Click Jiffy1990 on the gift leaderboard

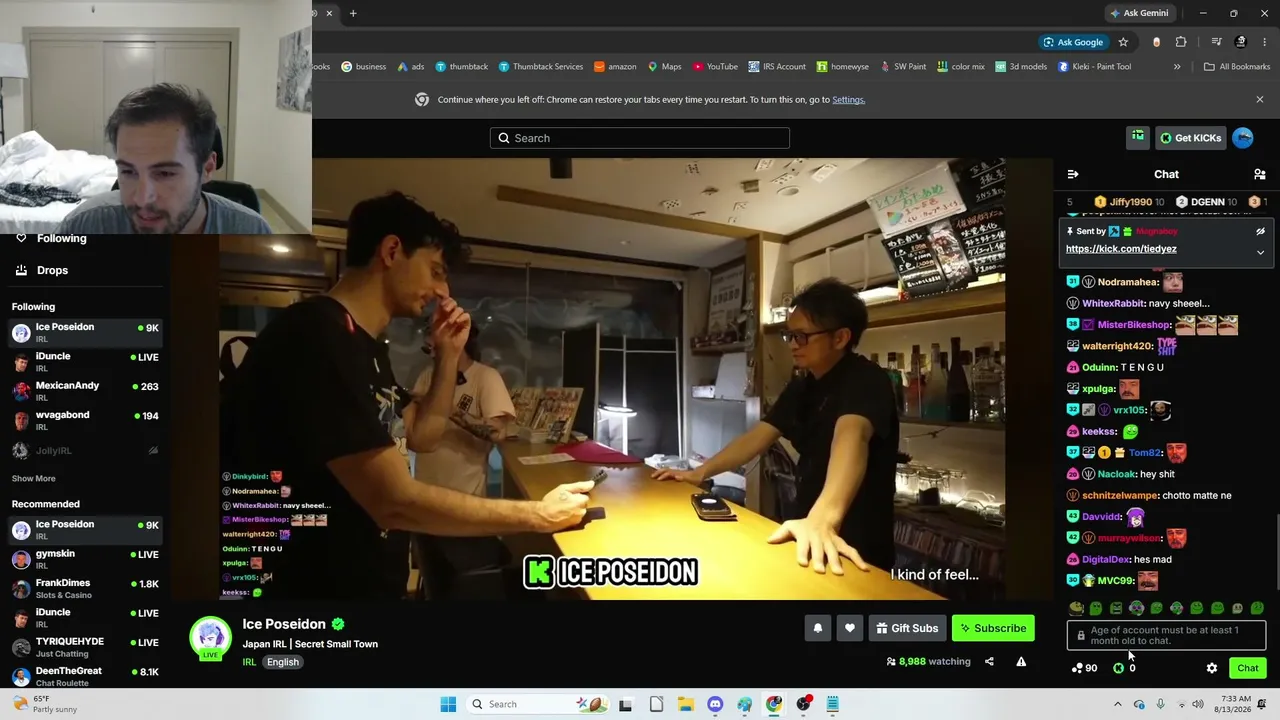(1129, 202)
